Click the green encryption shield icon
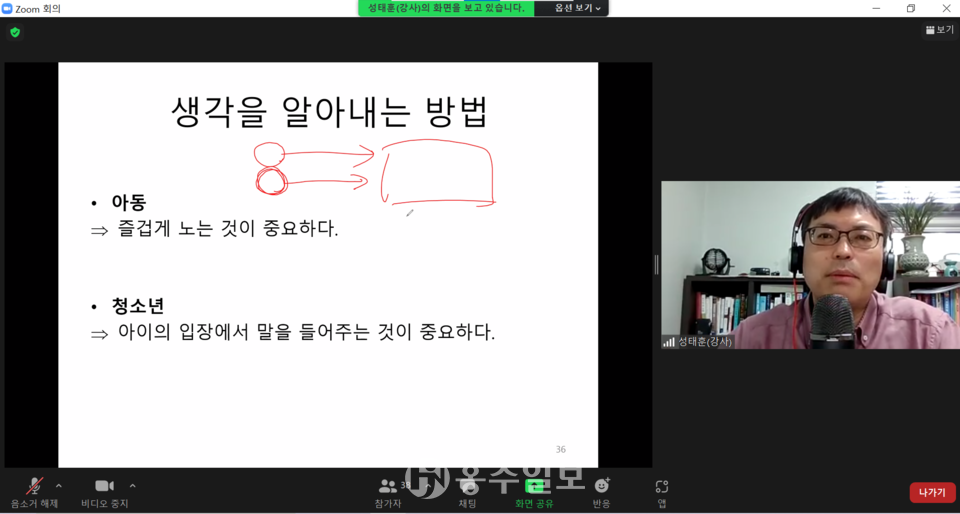The width and height of the screenshot is (960, 514). click(15, 32)
